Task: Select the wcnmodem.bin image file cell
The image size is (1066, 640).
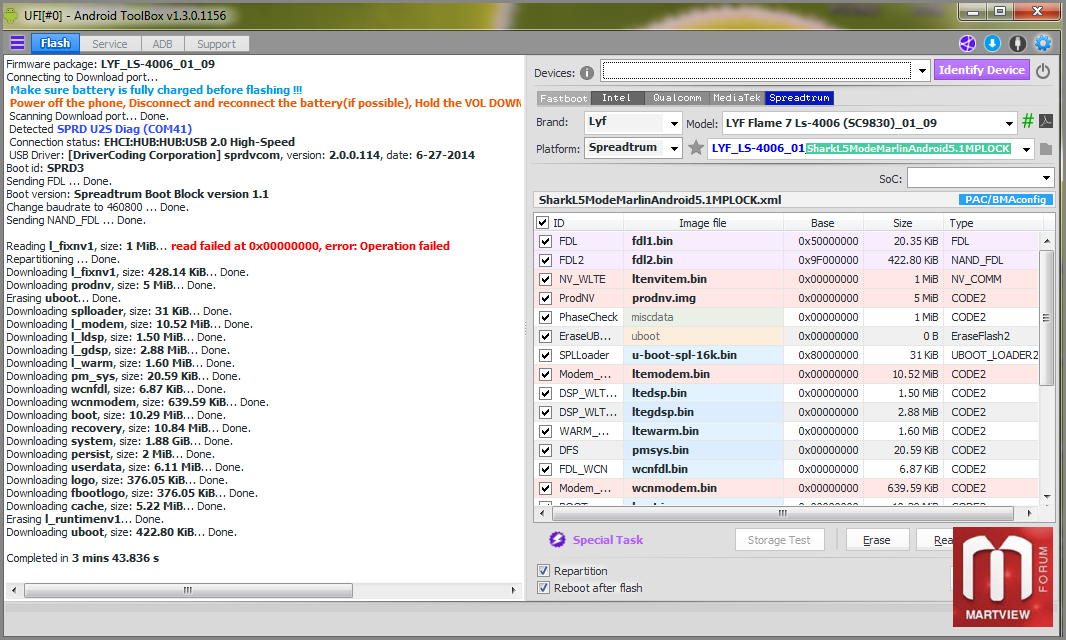Action: click(702, 488)
